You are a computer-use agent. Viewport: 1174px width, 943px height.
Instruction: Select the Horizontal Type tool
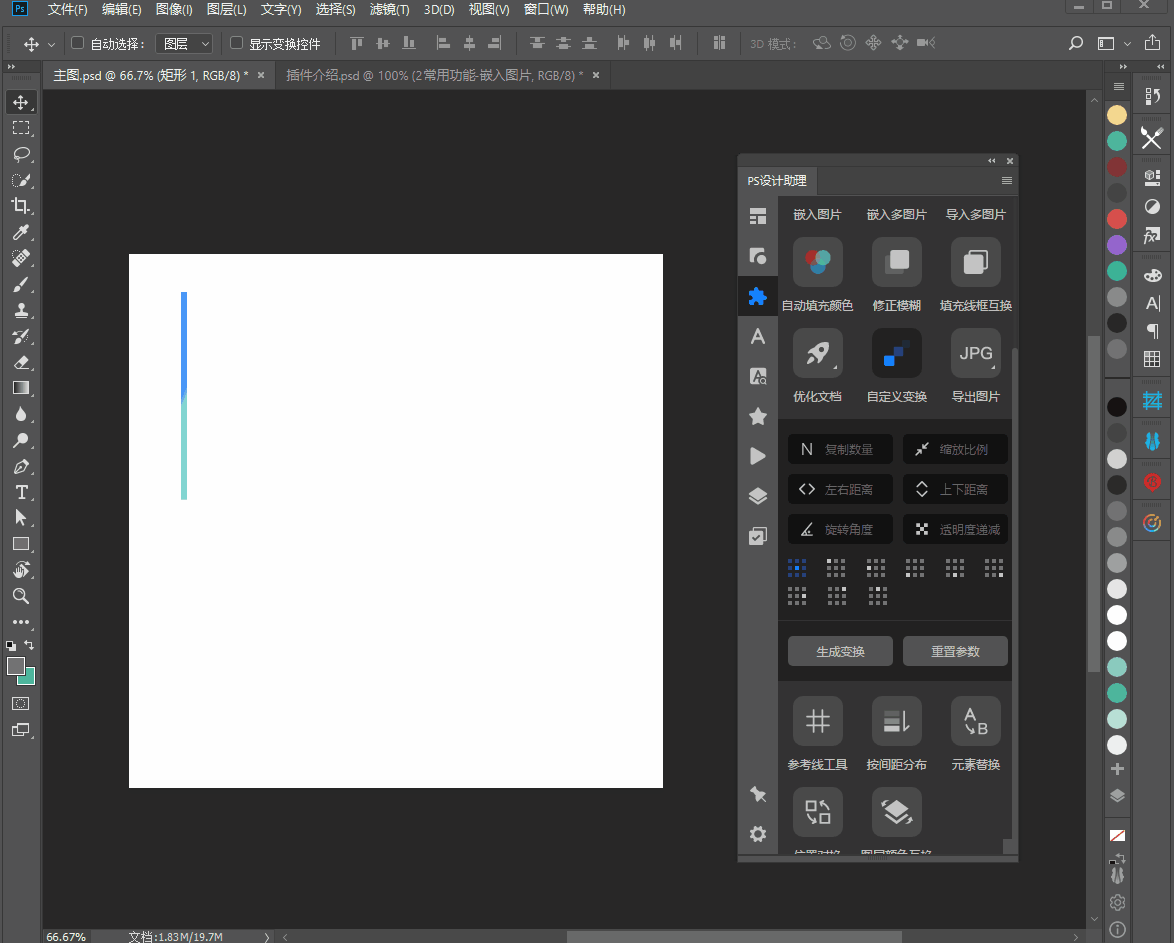point(21,492)
